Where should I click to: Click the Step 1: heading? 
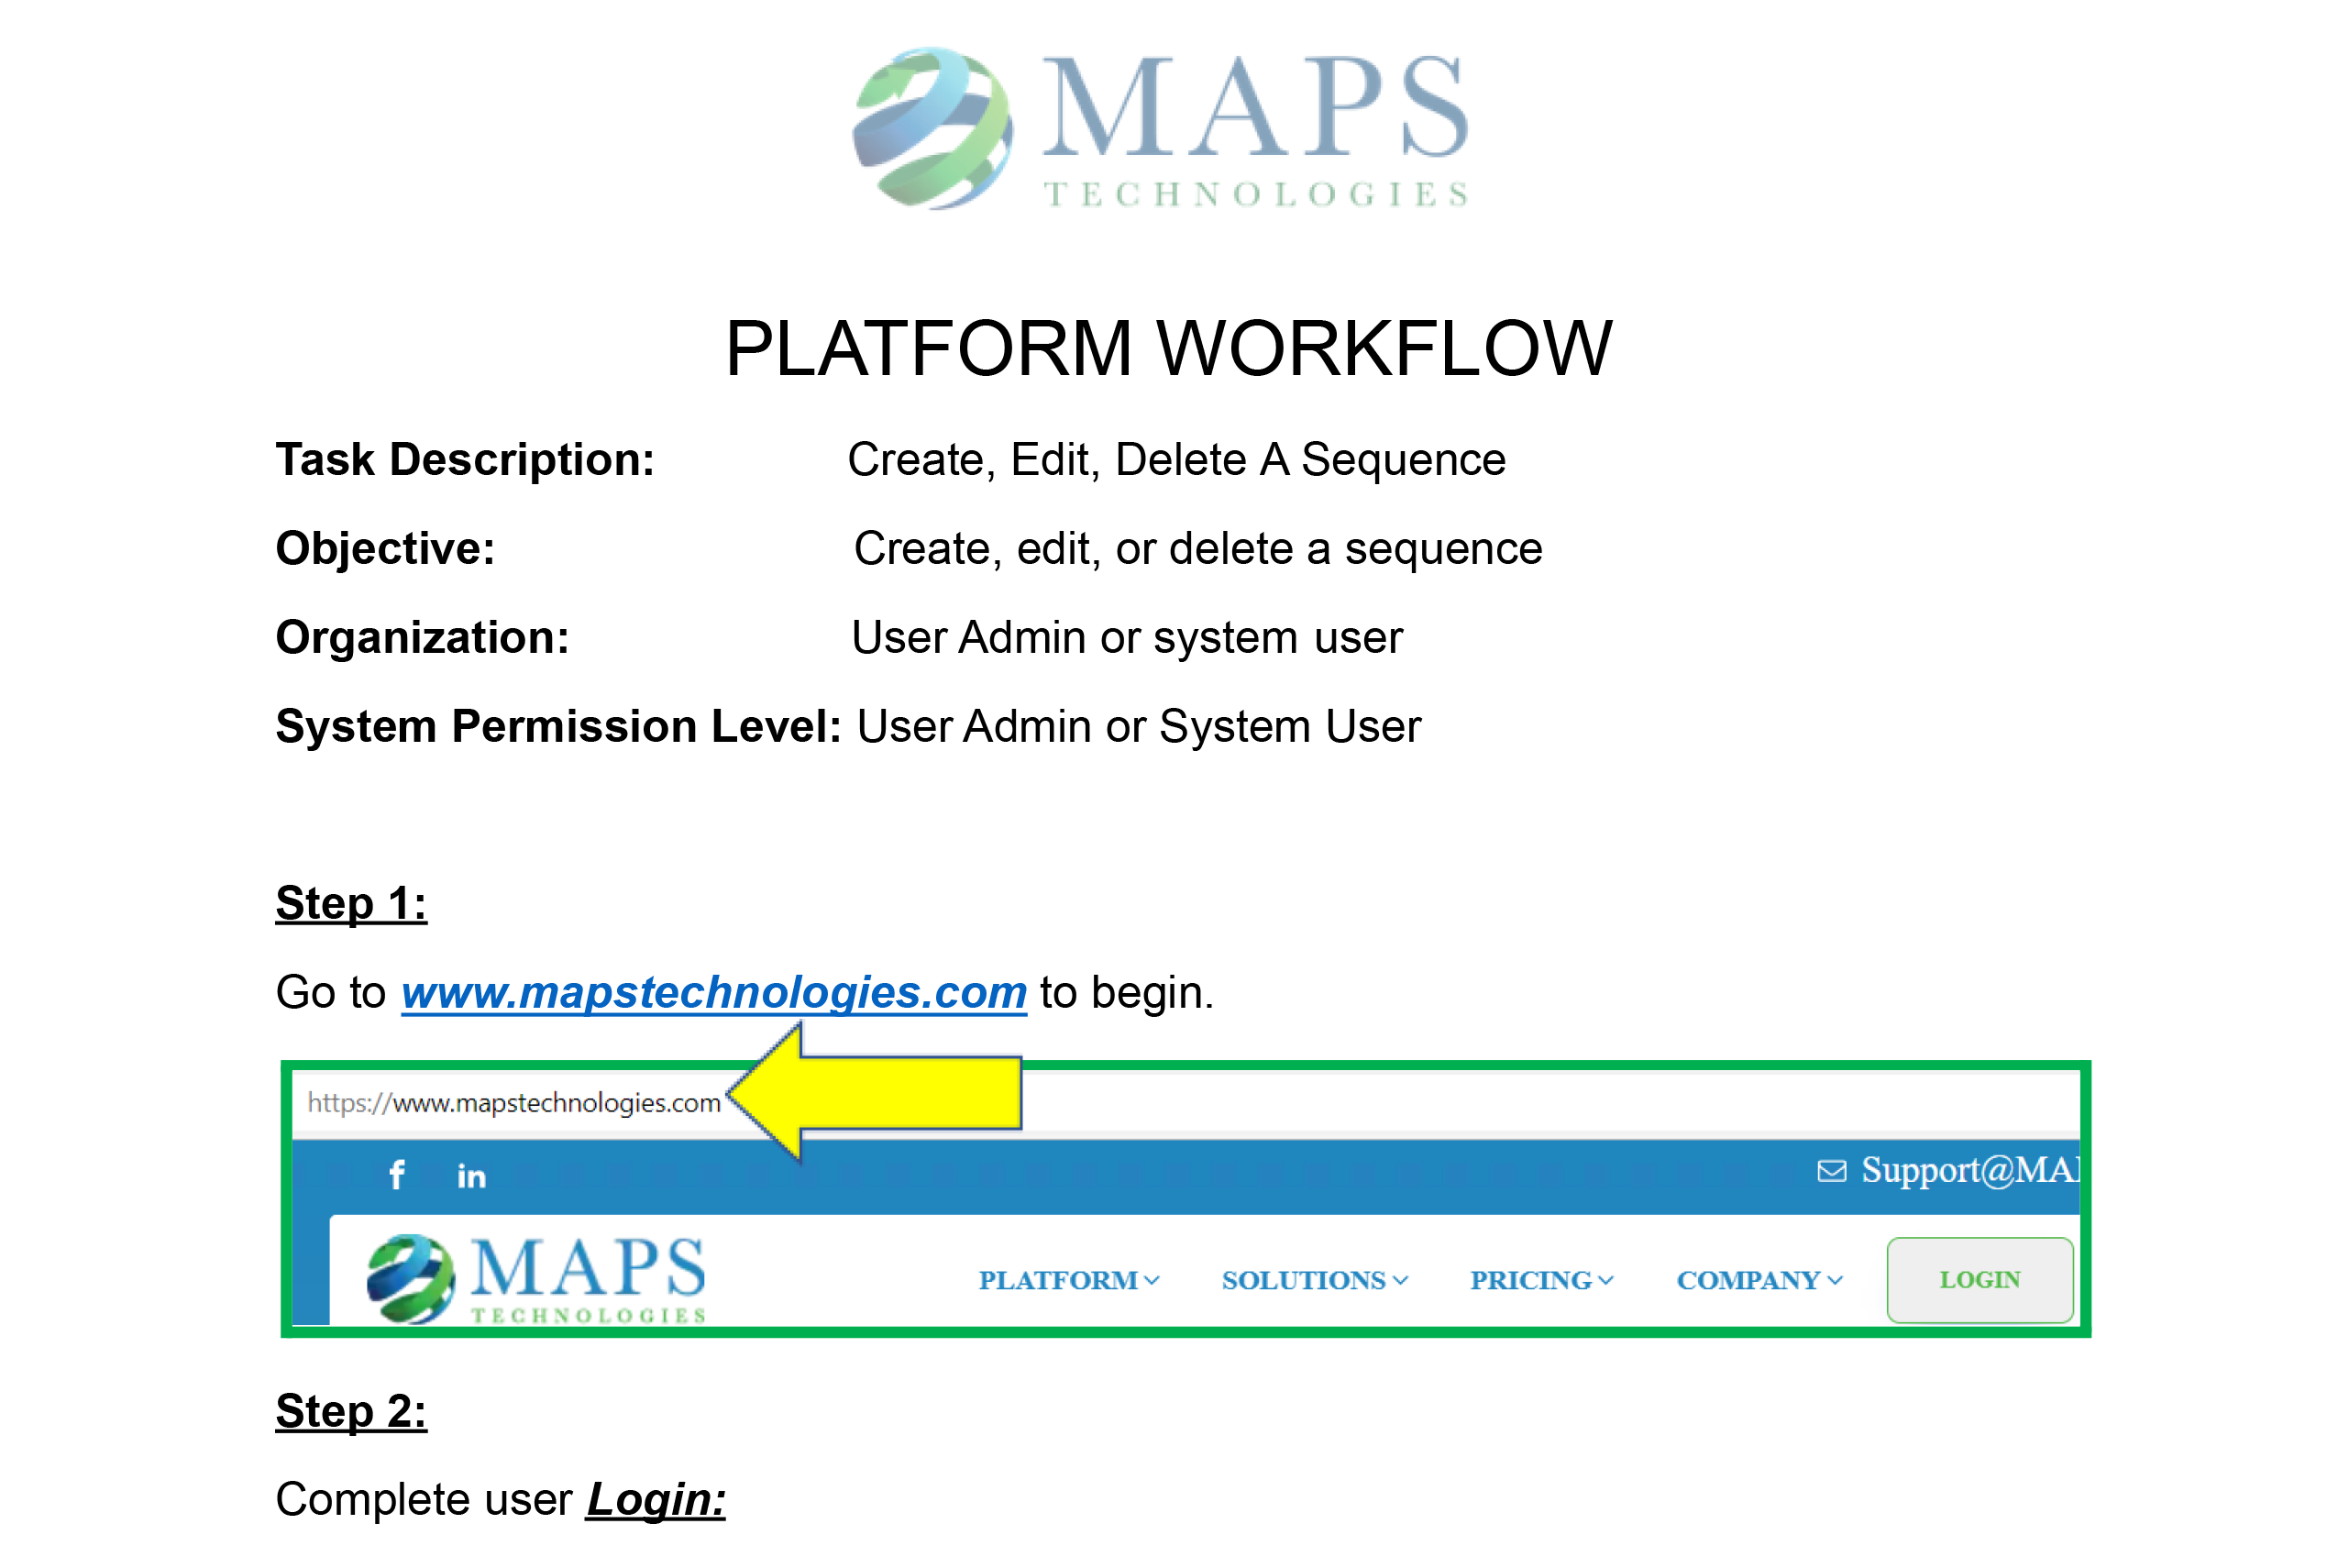351,903
